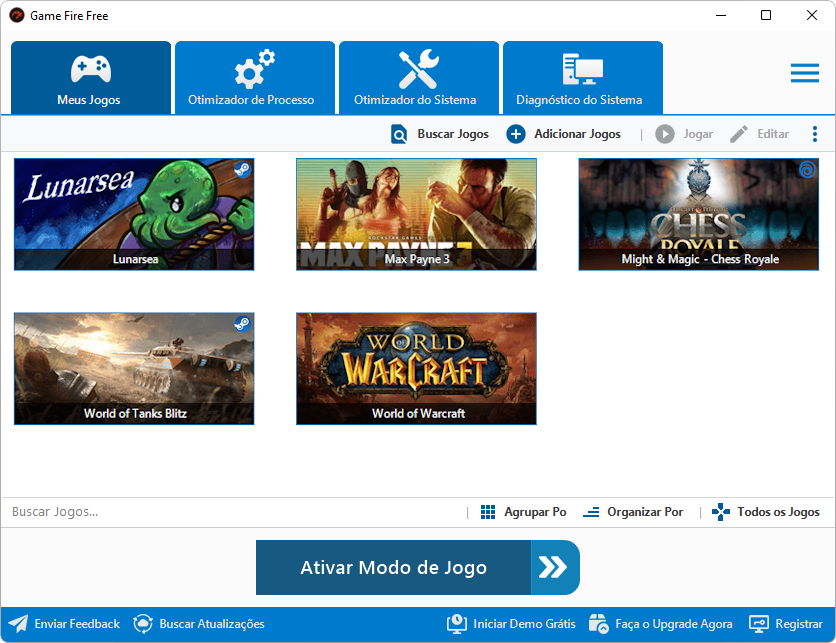Click the Ubisoft badge on Chess Royale
836x643 pixels.
807,170
